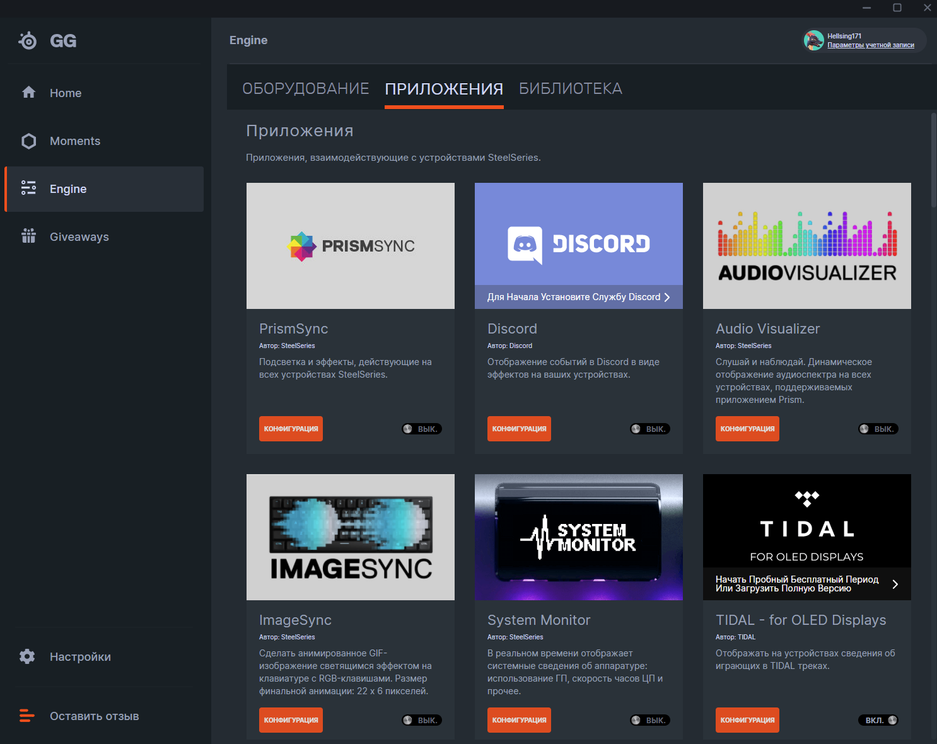Open Discord КОНФИГУРАЦИЯ button

[519, 428]
